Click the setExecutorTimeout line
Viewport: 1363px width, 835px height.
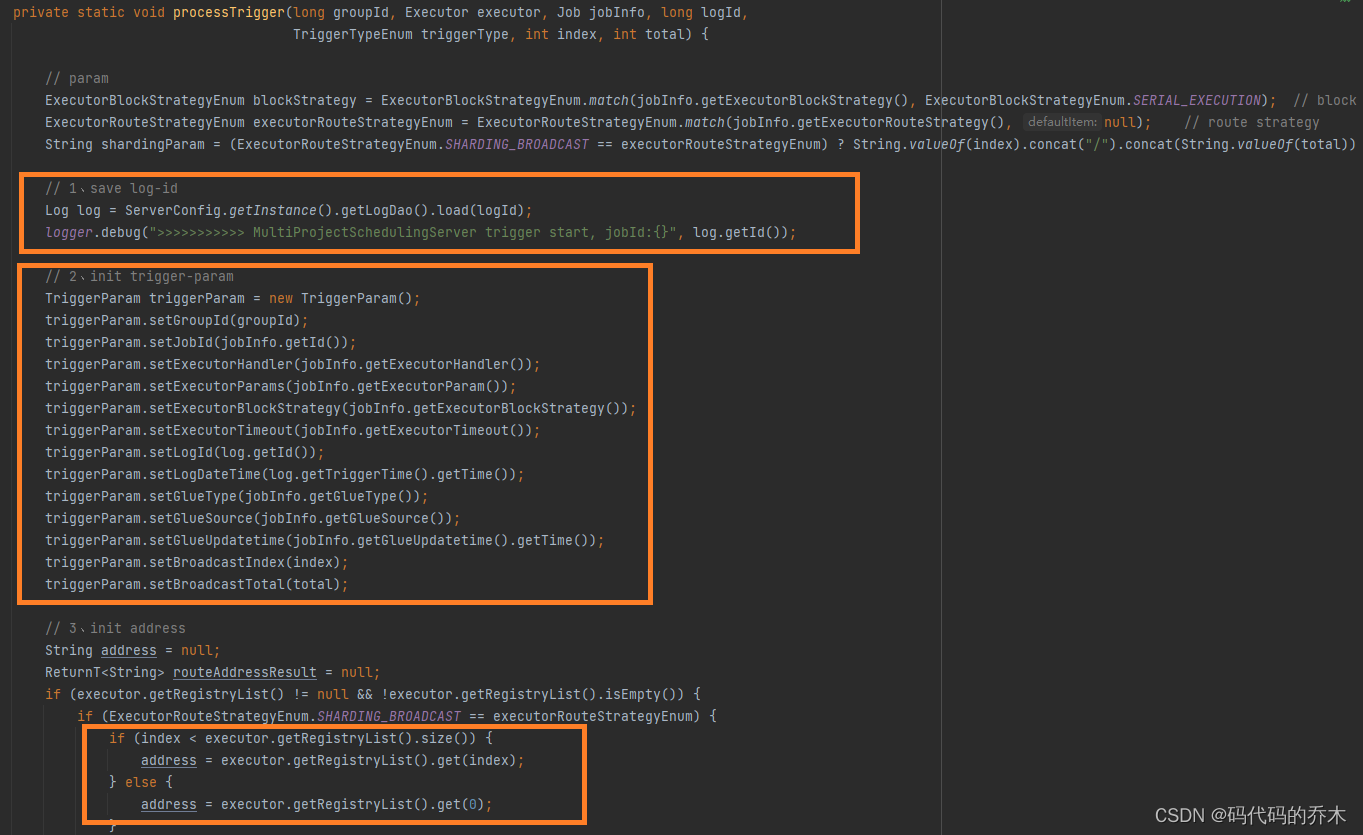(293, 430)
